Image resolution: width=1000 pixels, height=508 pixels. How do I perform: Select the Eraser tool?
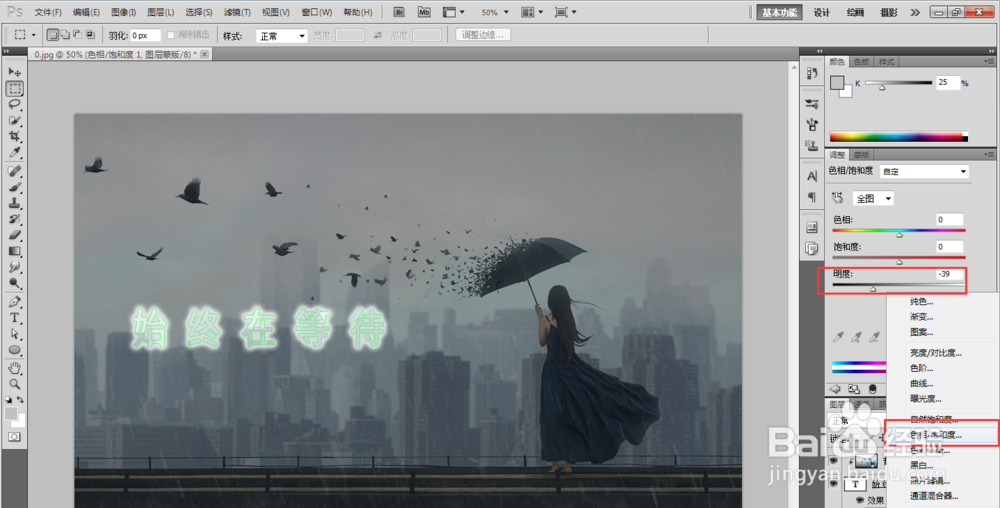(15, 235)
